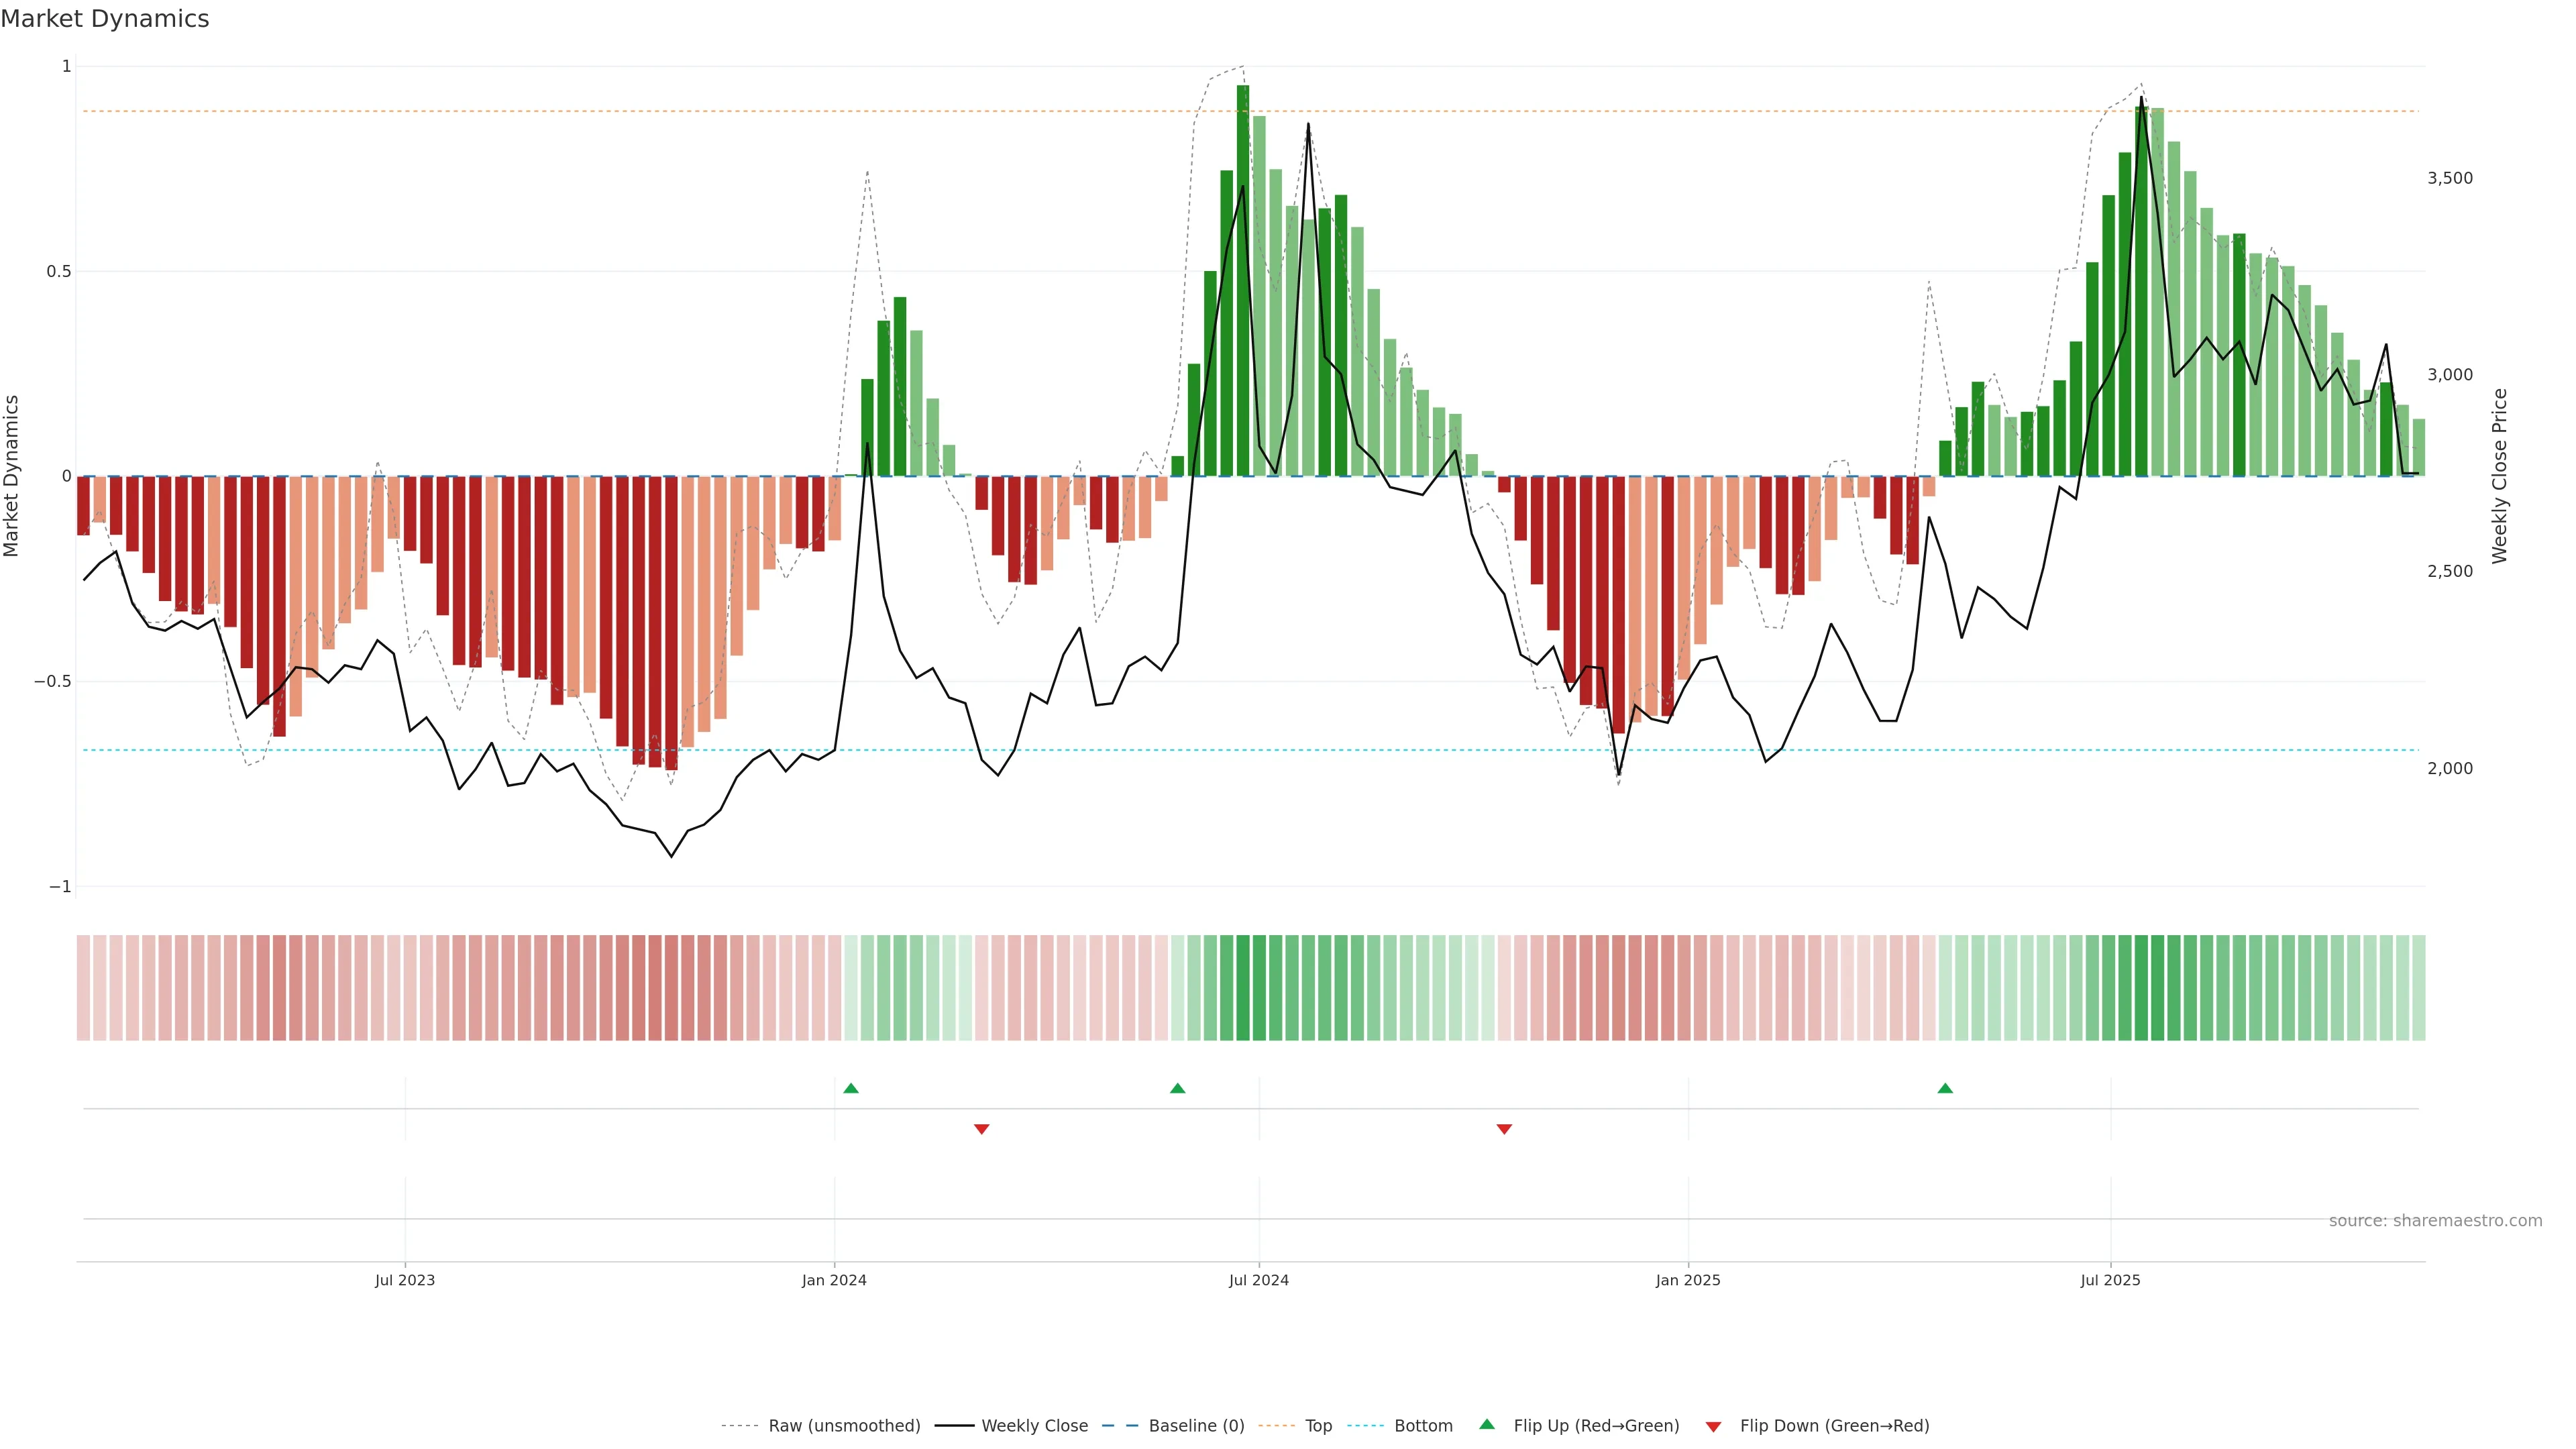Click Flip Up legend green triangle icon
The width and height of the screenshot is (2576, 1449).
(1487, 1424)
